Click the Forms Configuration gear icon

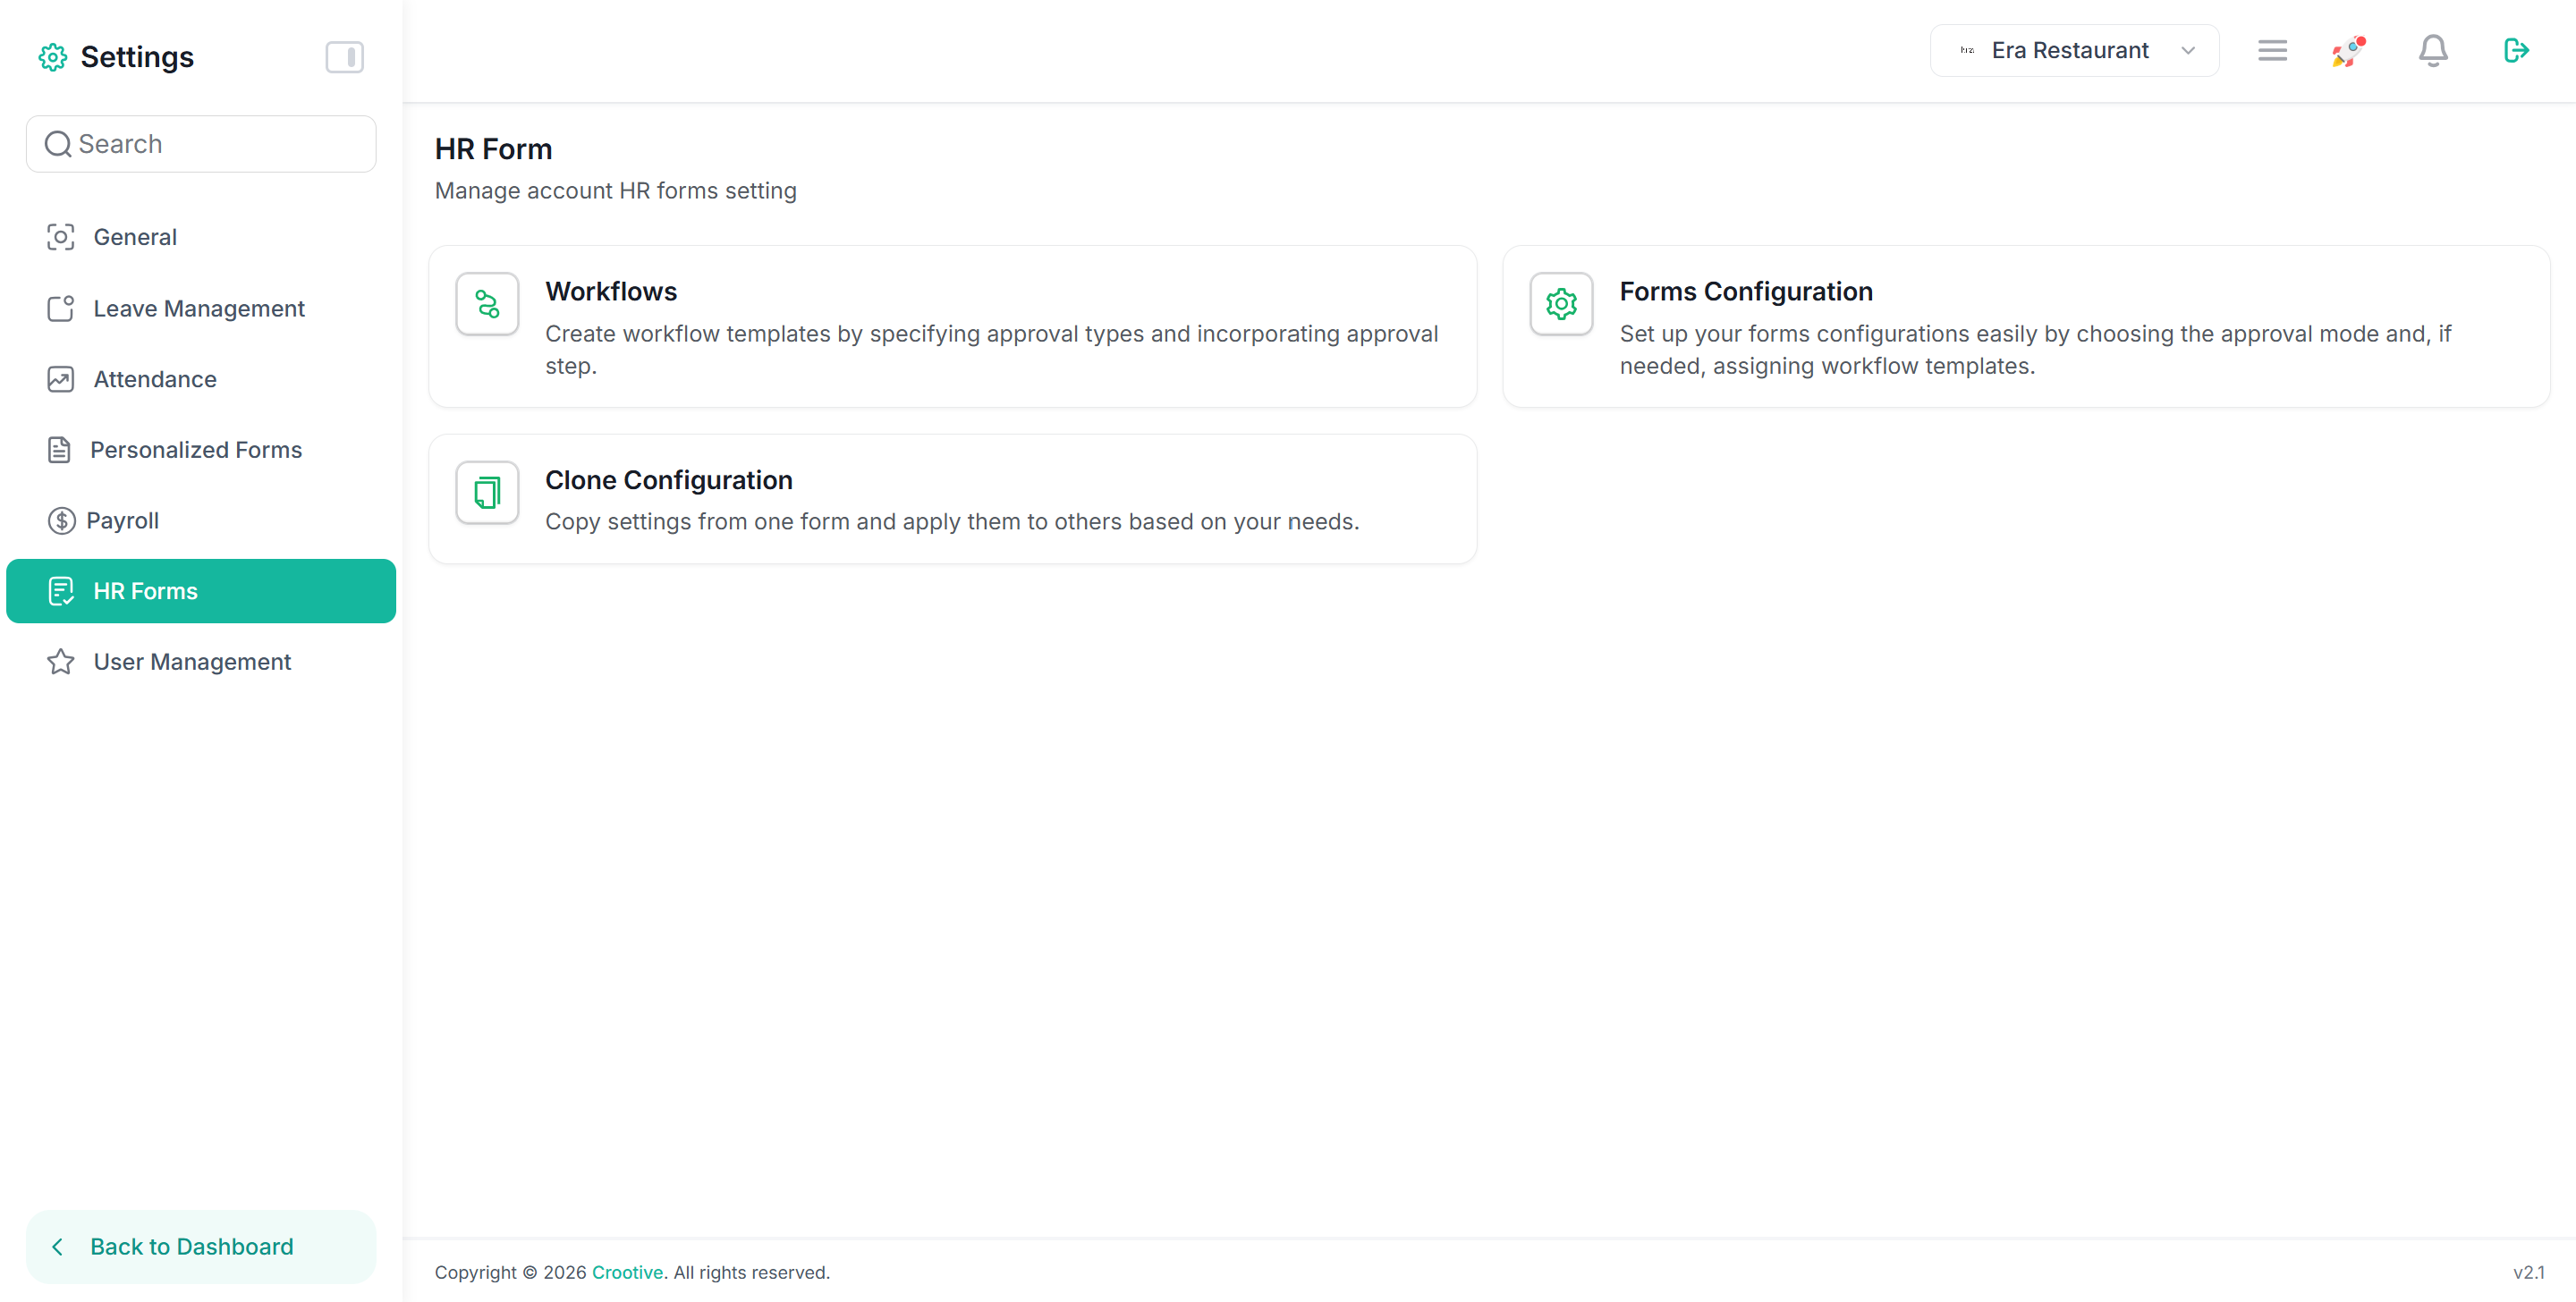point(1561,304)
